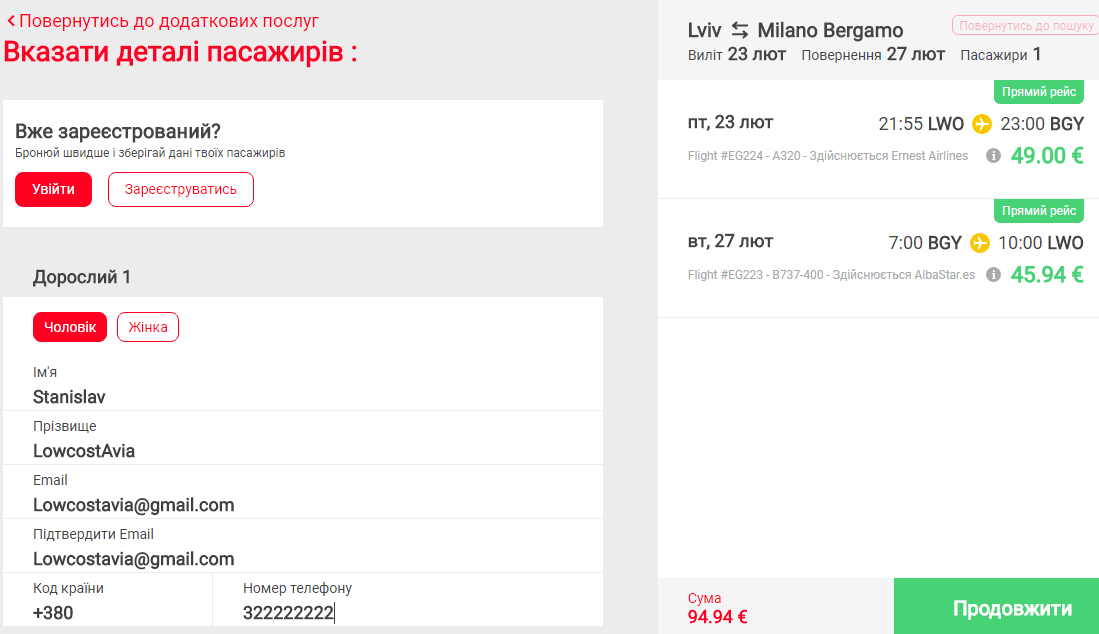
Task: Open the Код країни +380 selector
Action: (107, 600)
